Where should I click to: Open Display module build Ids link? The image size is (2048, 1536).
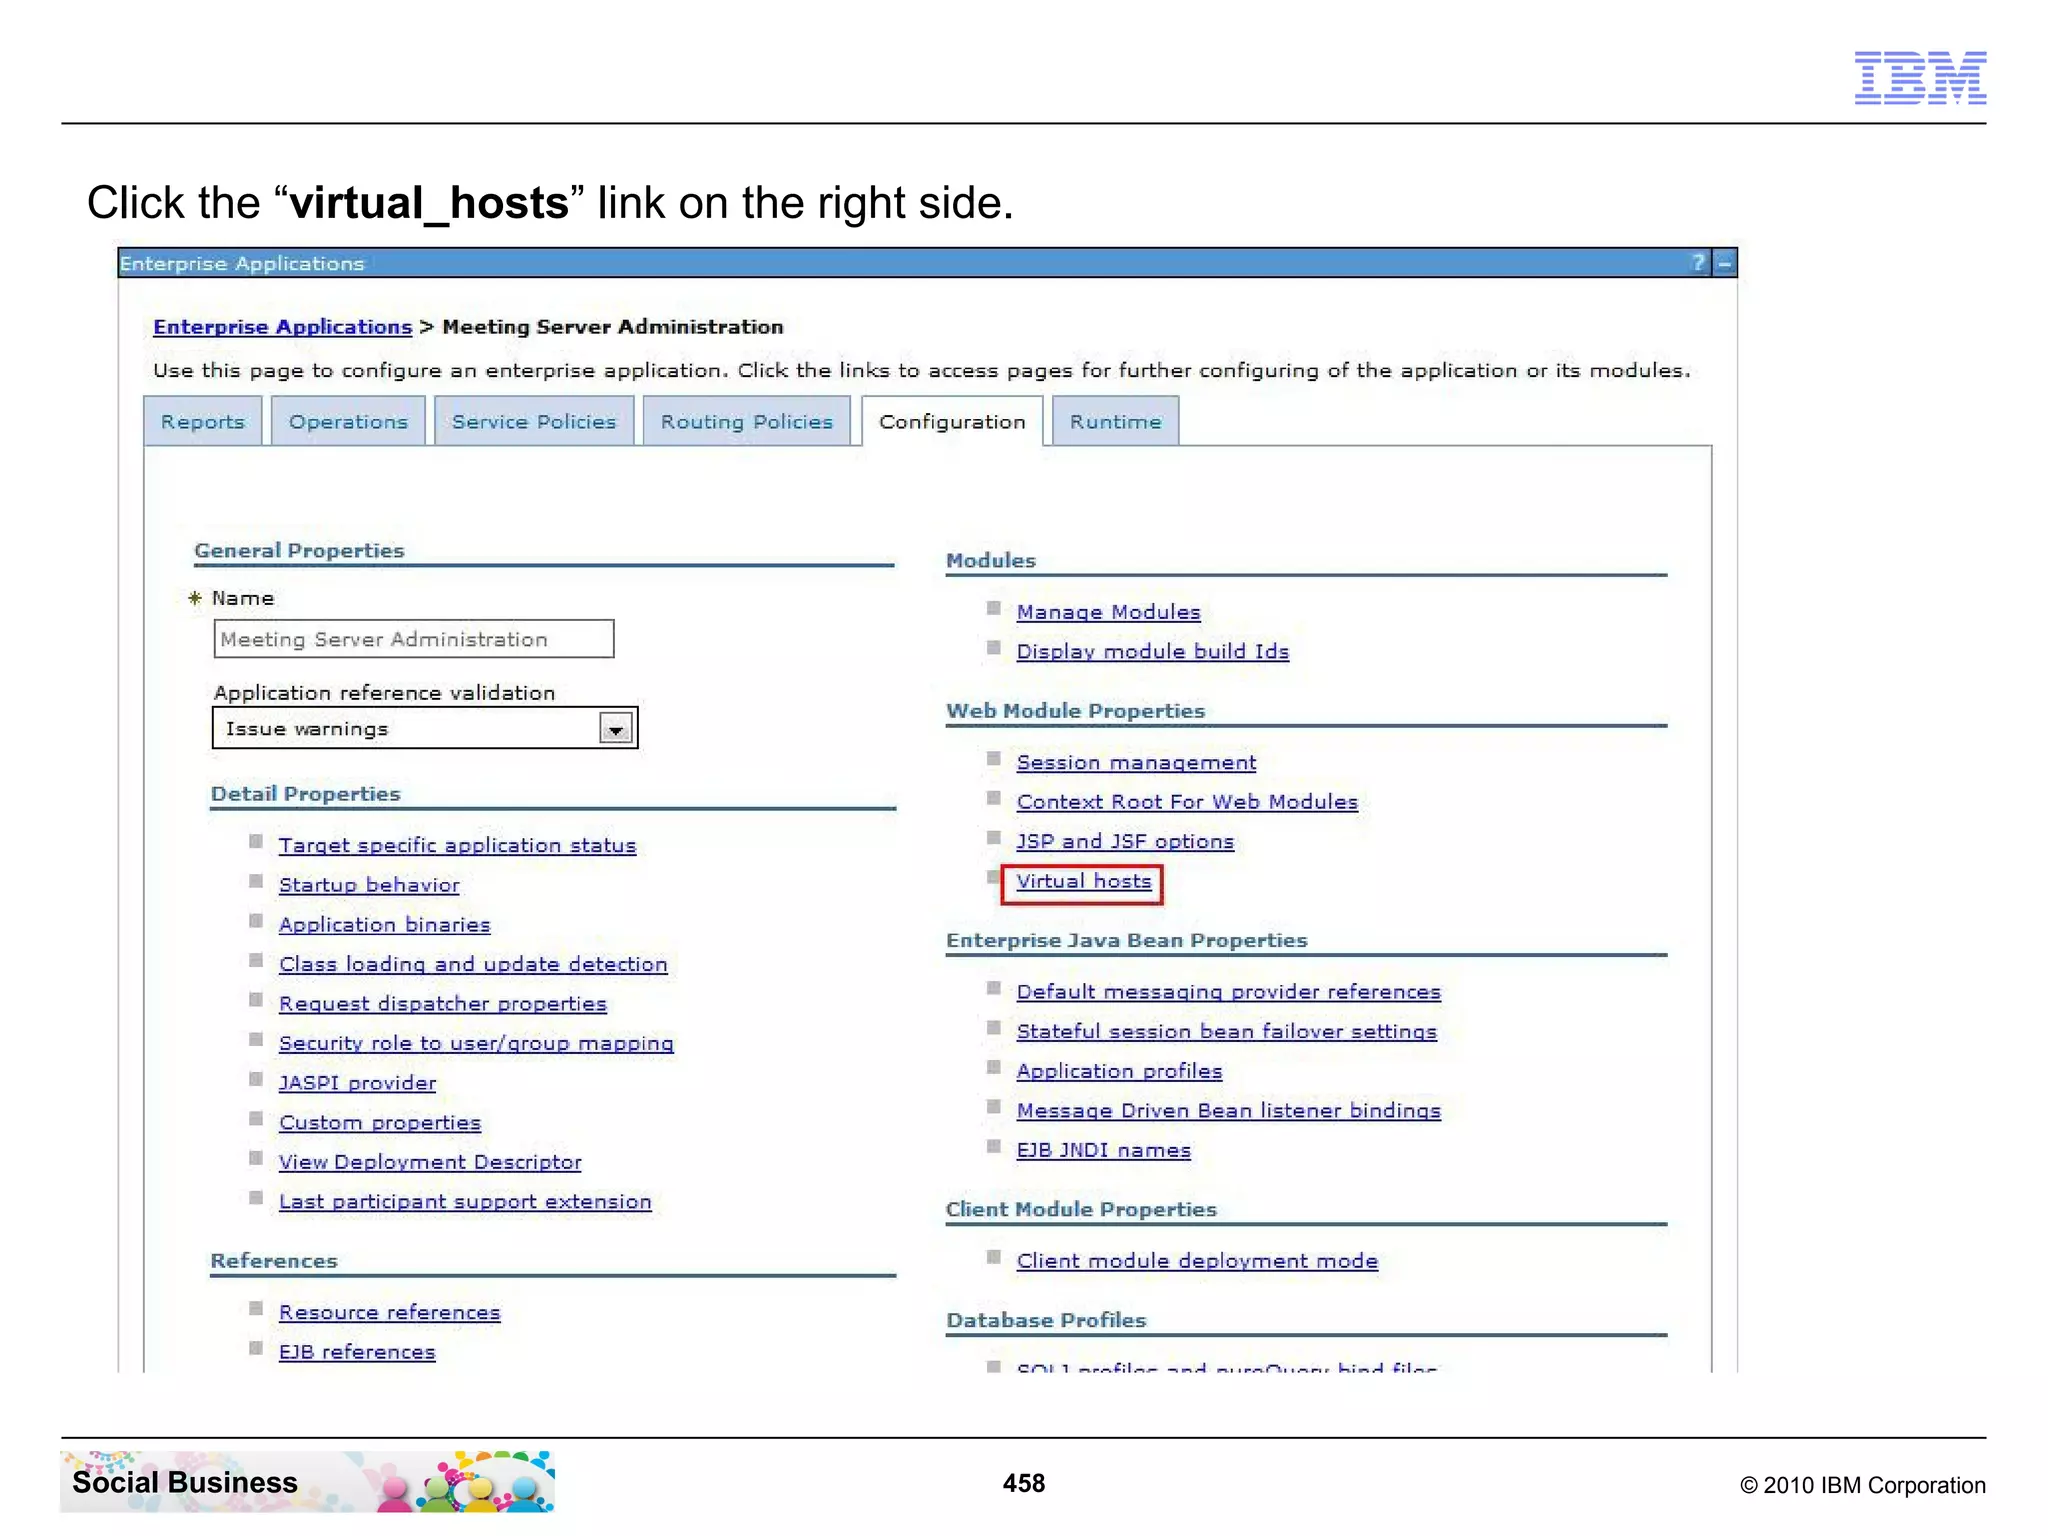pyautogui.click(x=1152, y=652)
